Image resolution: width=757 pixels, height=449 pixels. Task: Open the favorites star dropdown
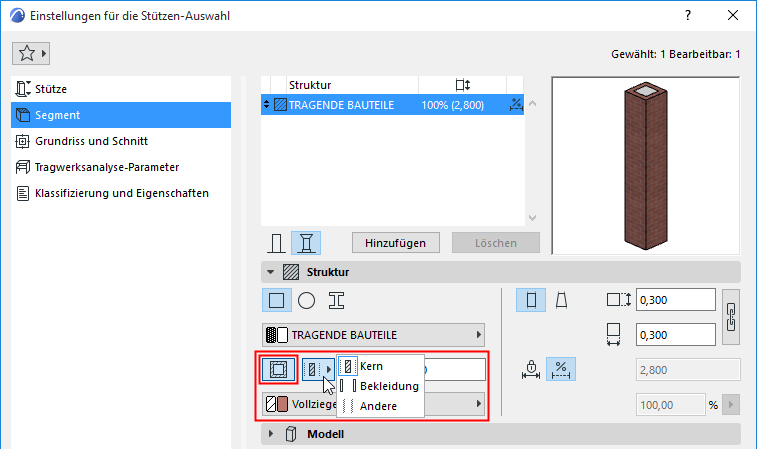pos(31,54)
